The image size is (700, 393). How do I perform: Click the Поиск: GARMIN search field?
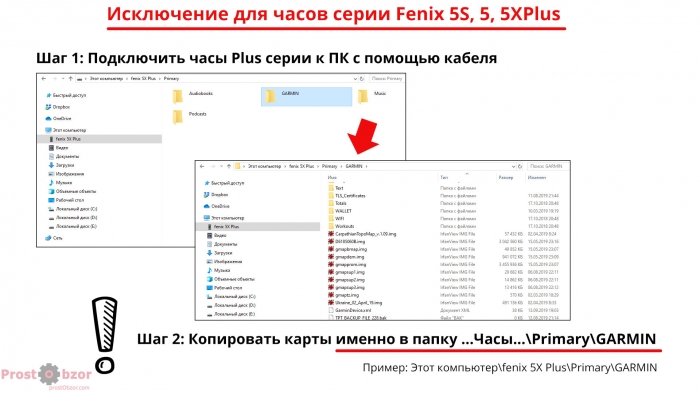point(548,166)
